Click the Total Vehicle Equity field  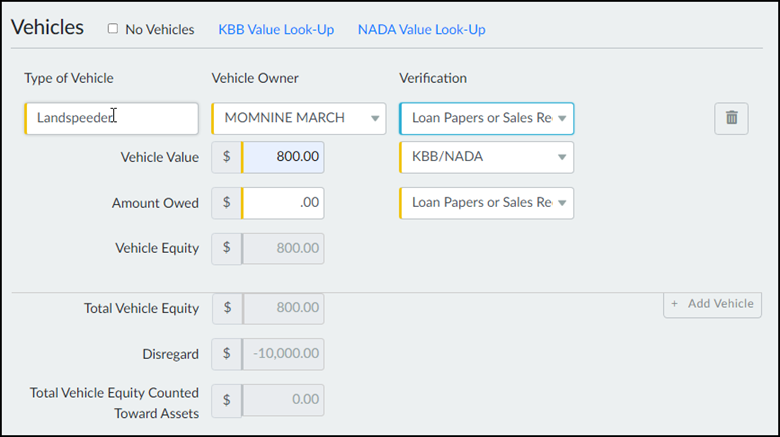coord(283,309)
